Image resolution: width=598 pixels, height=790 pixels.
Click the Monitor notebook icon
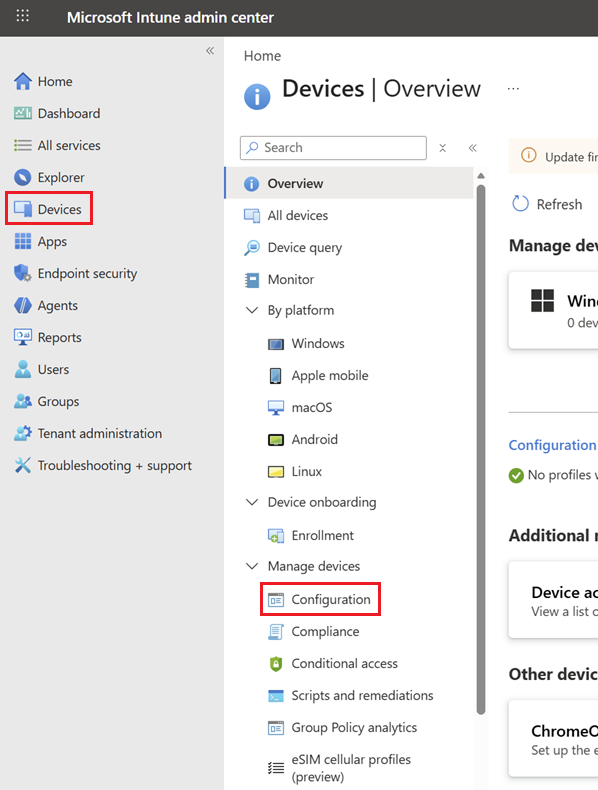coord(252,280)
